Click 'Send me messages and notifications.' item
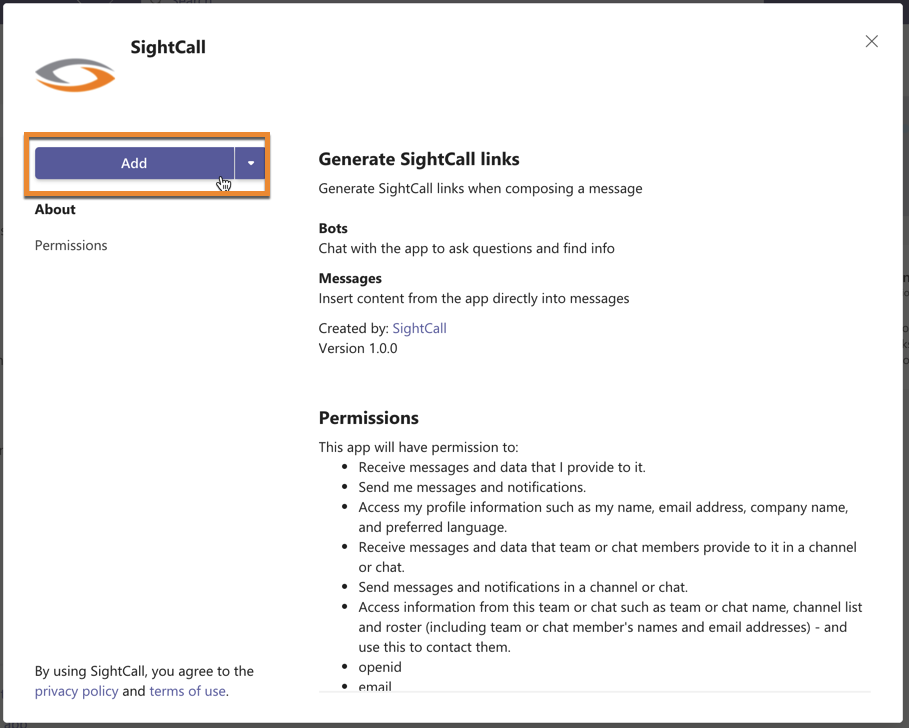909x728 pixels. 472,487
